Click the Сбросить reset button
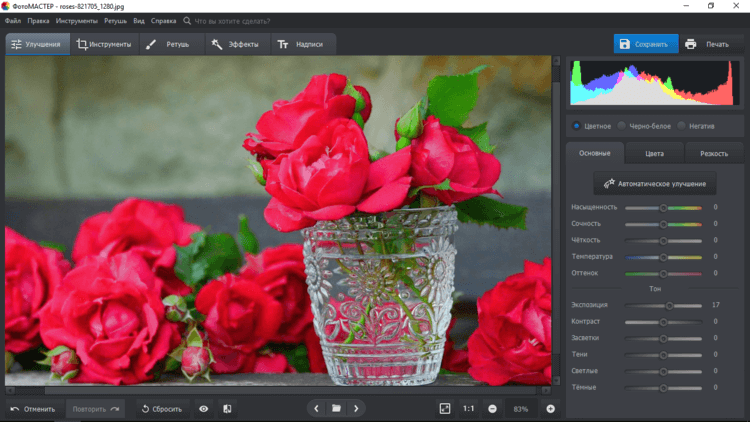The image size is (750, 422). (161, 409)
